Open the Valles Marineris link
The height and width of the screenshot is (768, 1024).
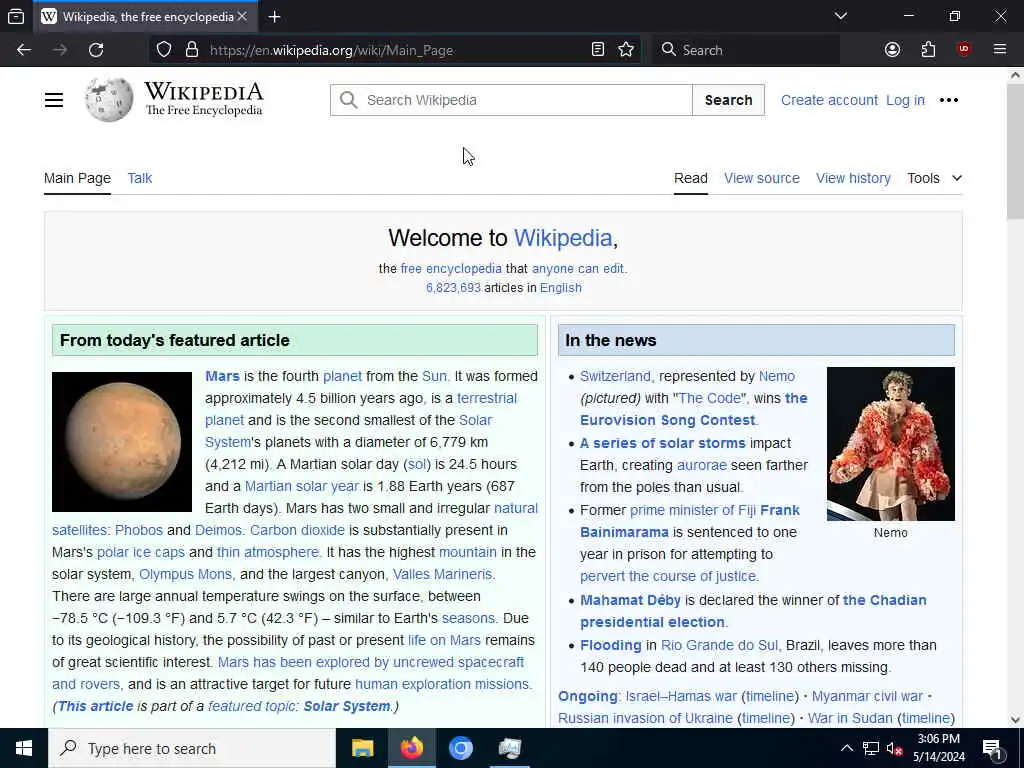442,574
